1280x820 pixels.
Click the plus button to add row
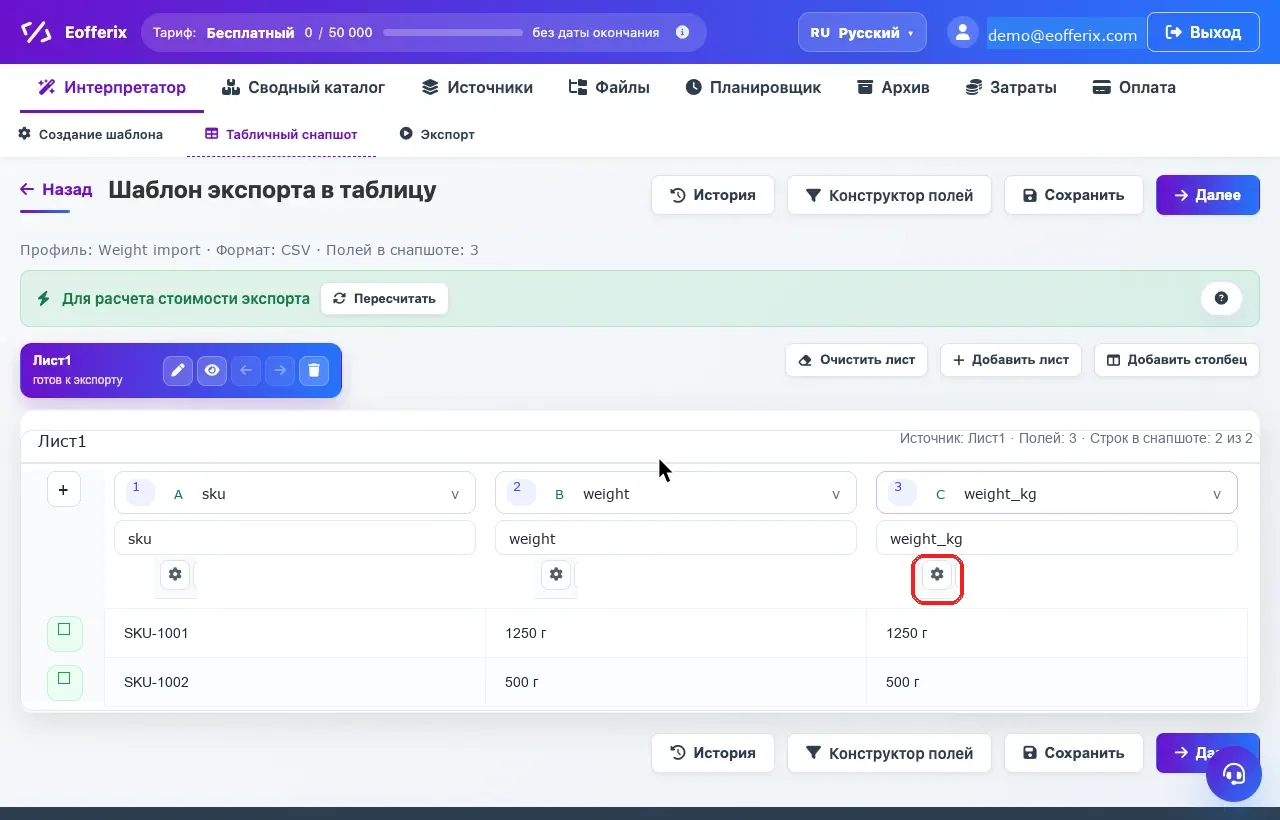pyautogui.click(x=64, y=490)
